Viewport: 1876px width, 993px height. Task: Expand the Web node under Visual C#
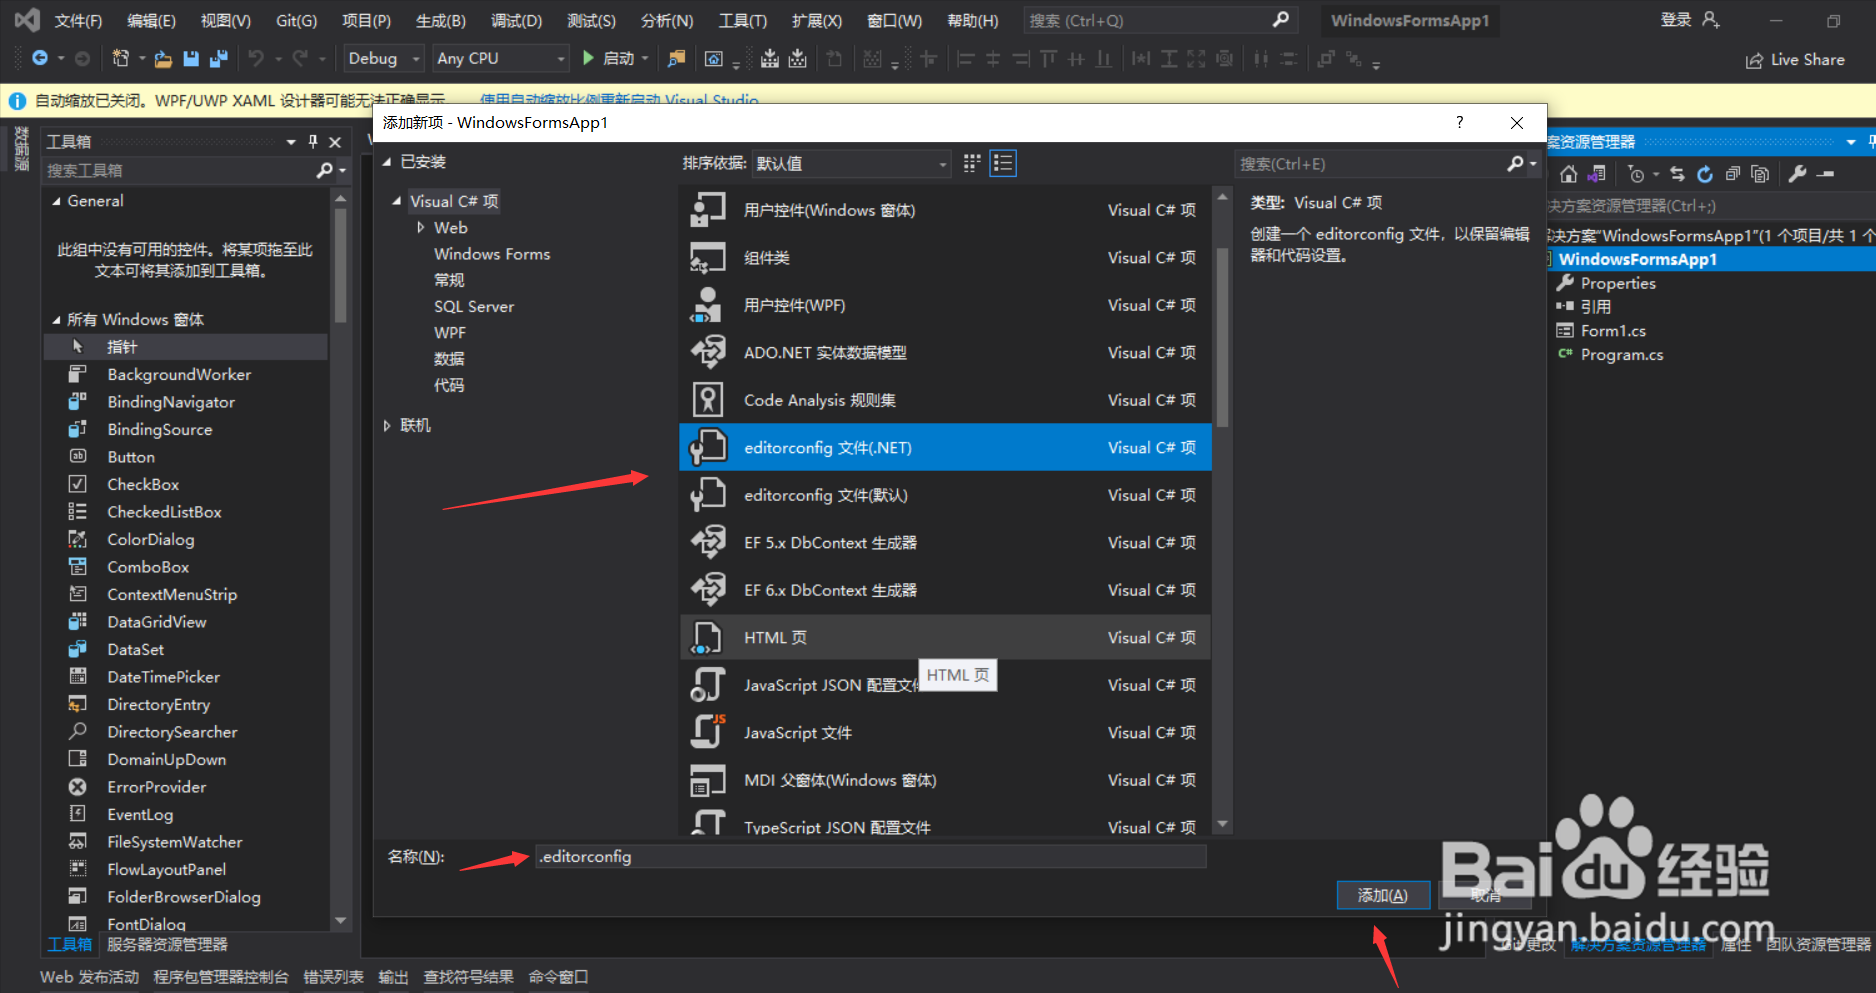(421, 227)
